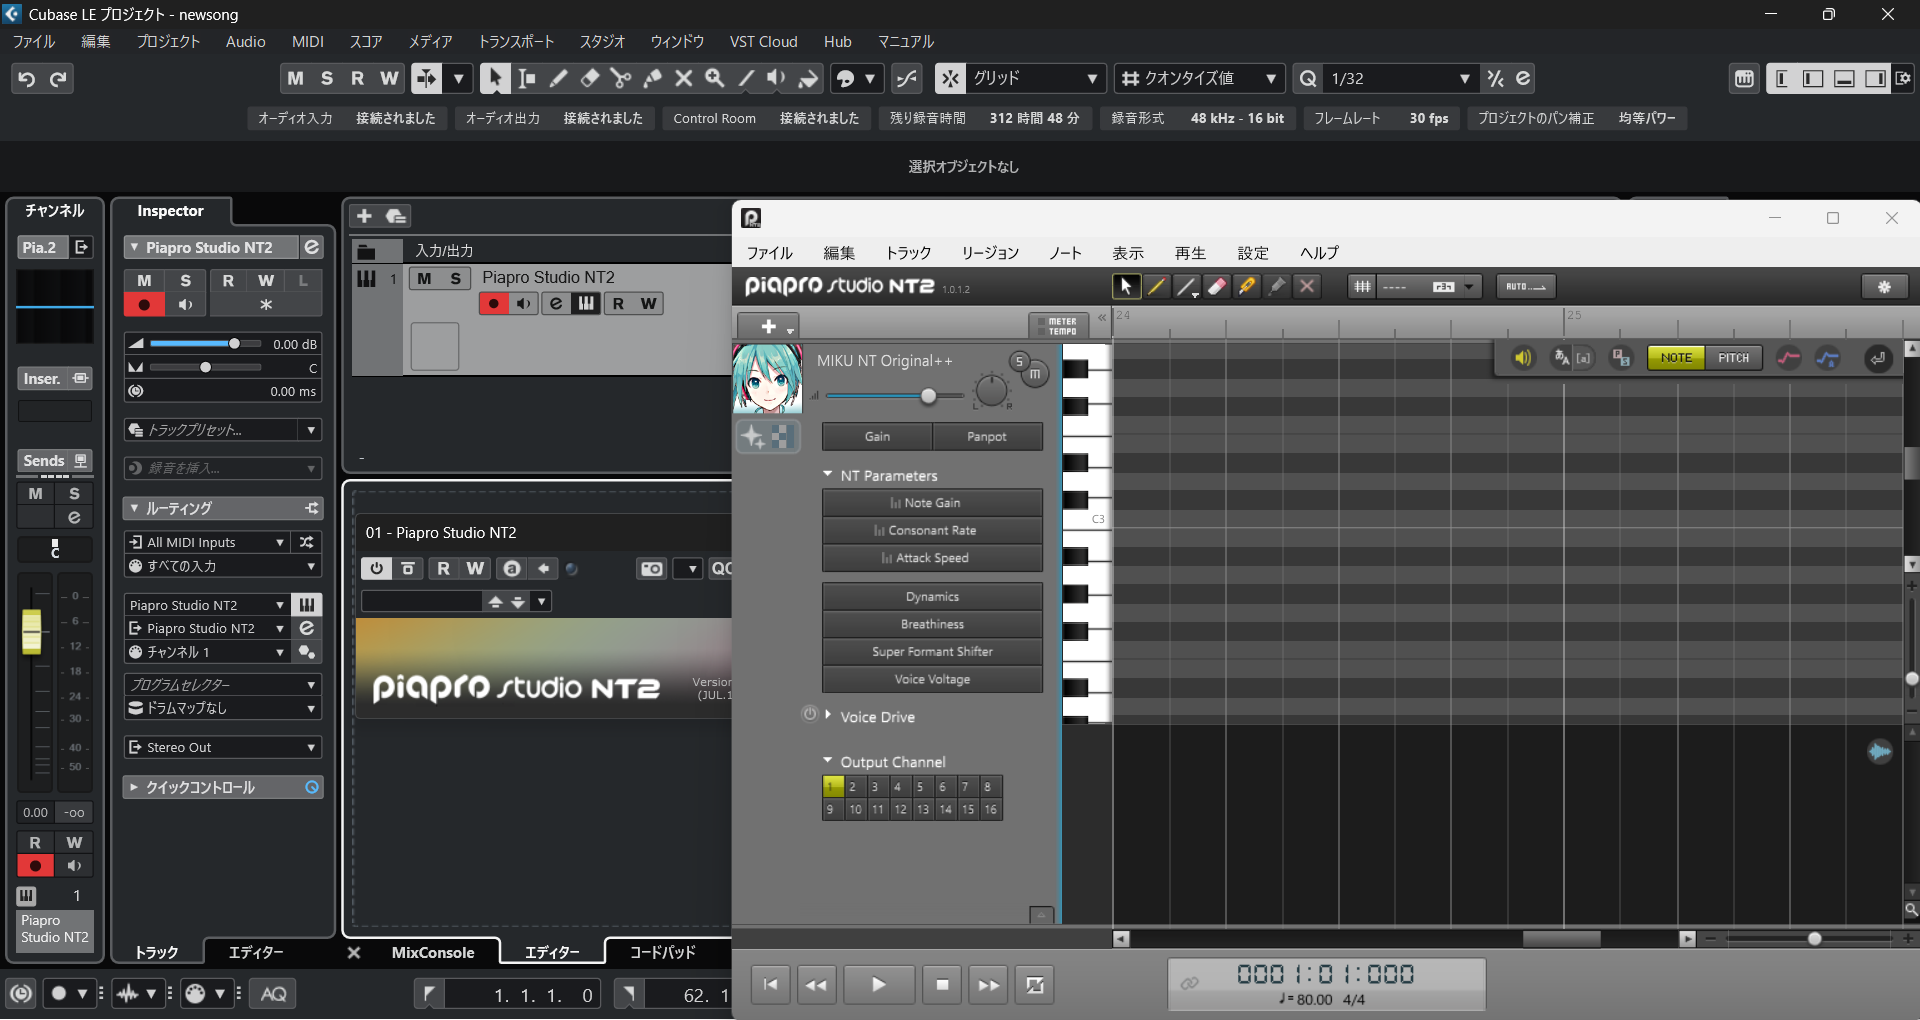Expand the Voice Drive section

point(828,714)
